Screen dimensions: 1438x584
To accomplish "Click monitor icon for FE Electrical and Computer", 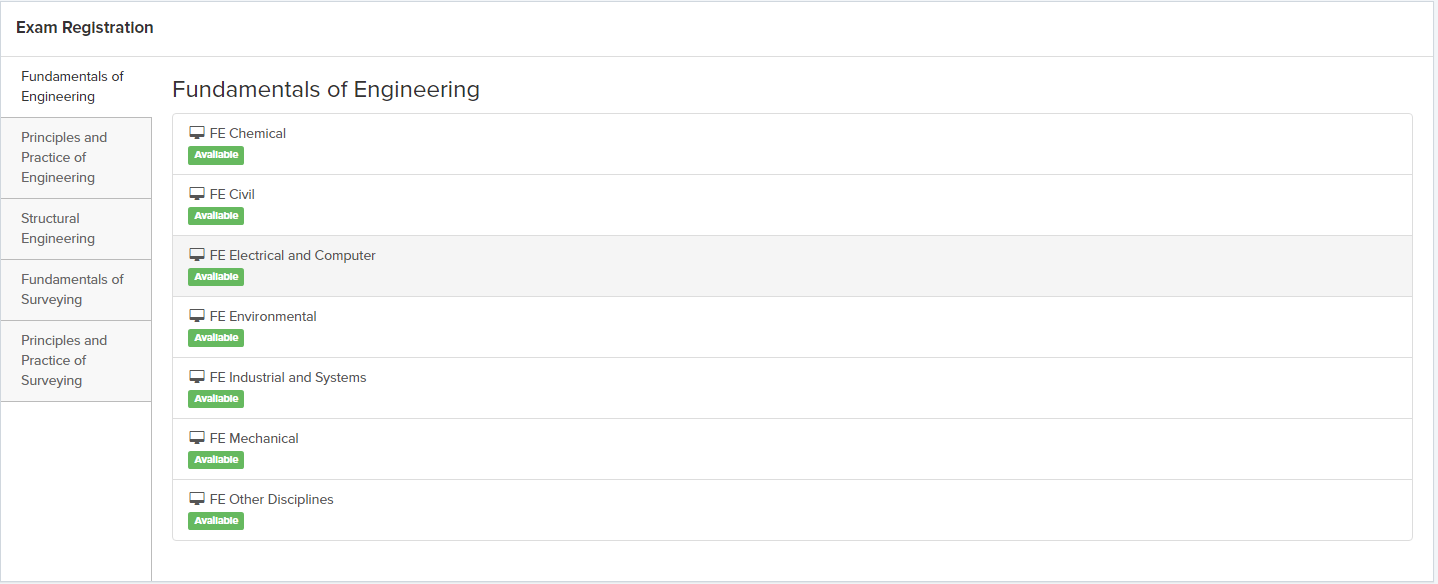I will [x=197, y=255].
